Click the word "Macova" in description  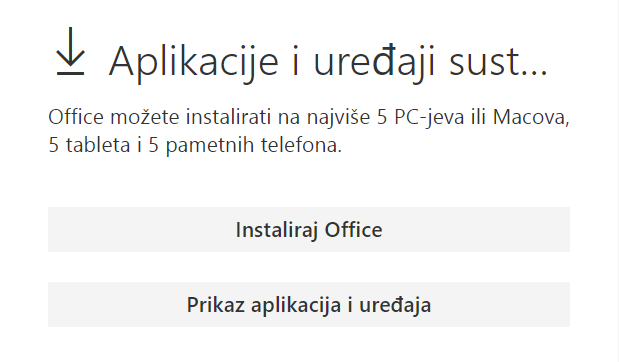531,118
